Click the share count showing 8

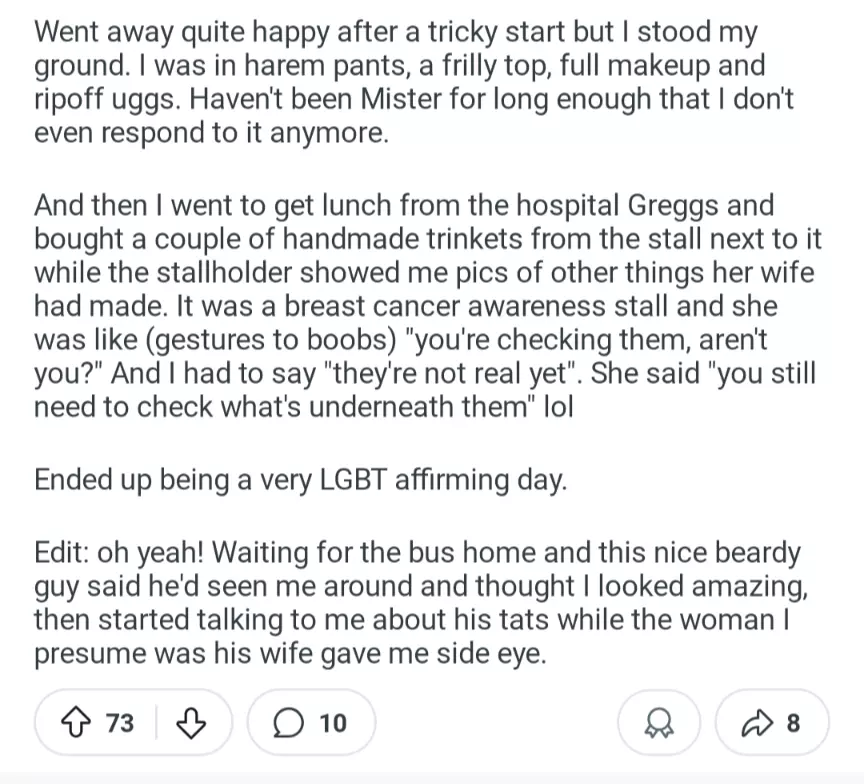[x=793, y=722]
